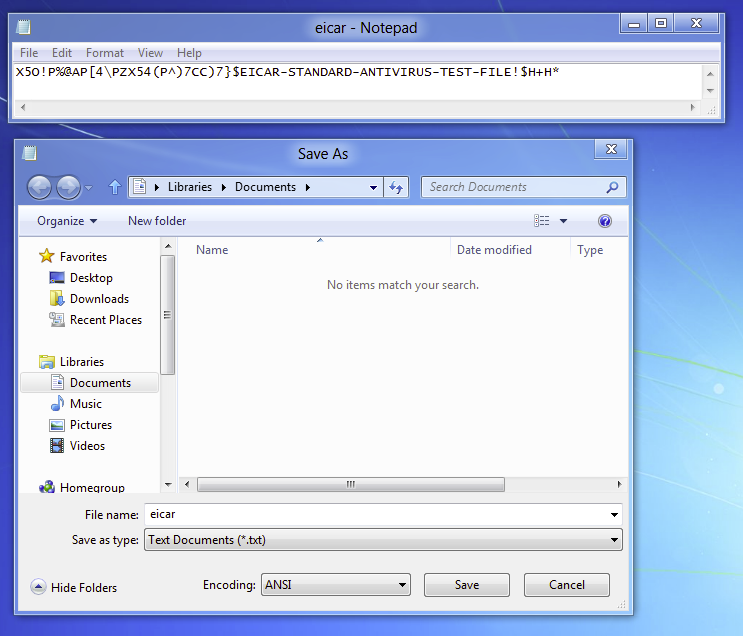Open Notepad Edit menu

click(x=62, y=53)
